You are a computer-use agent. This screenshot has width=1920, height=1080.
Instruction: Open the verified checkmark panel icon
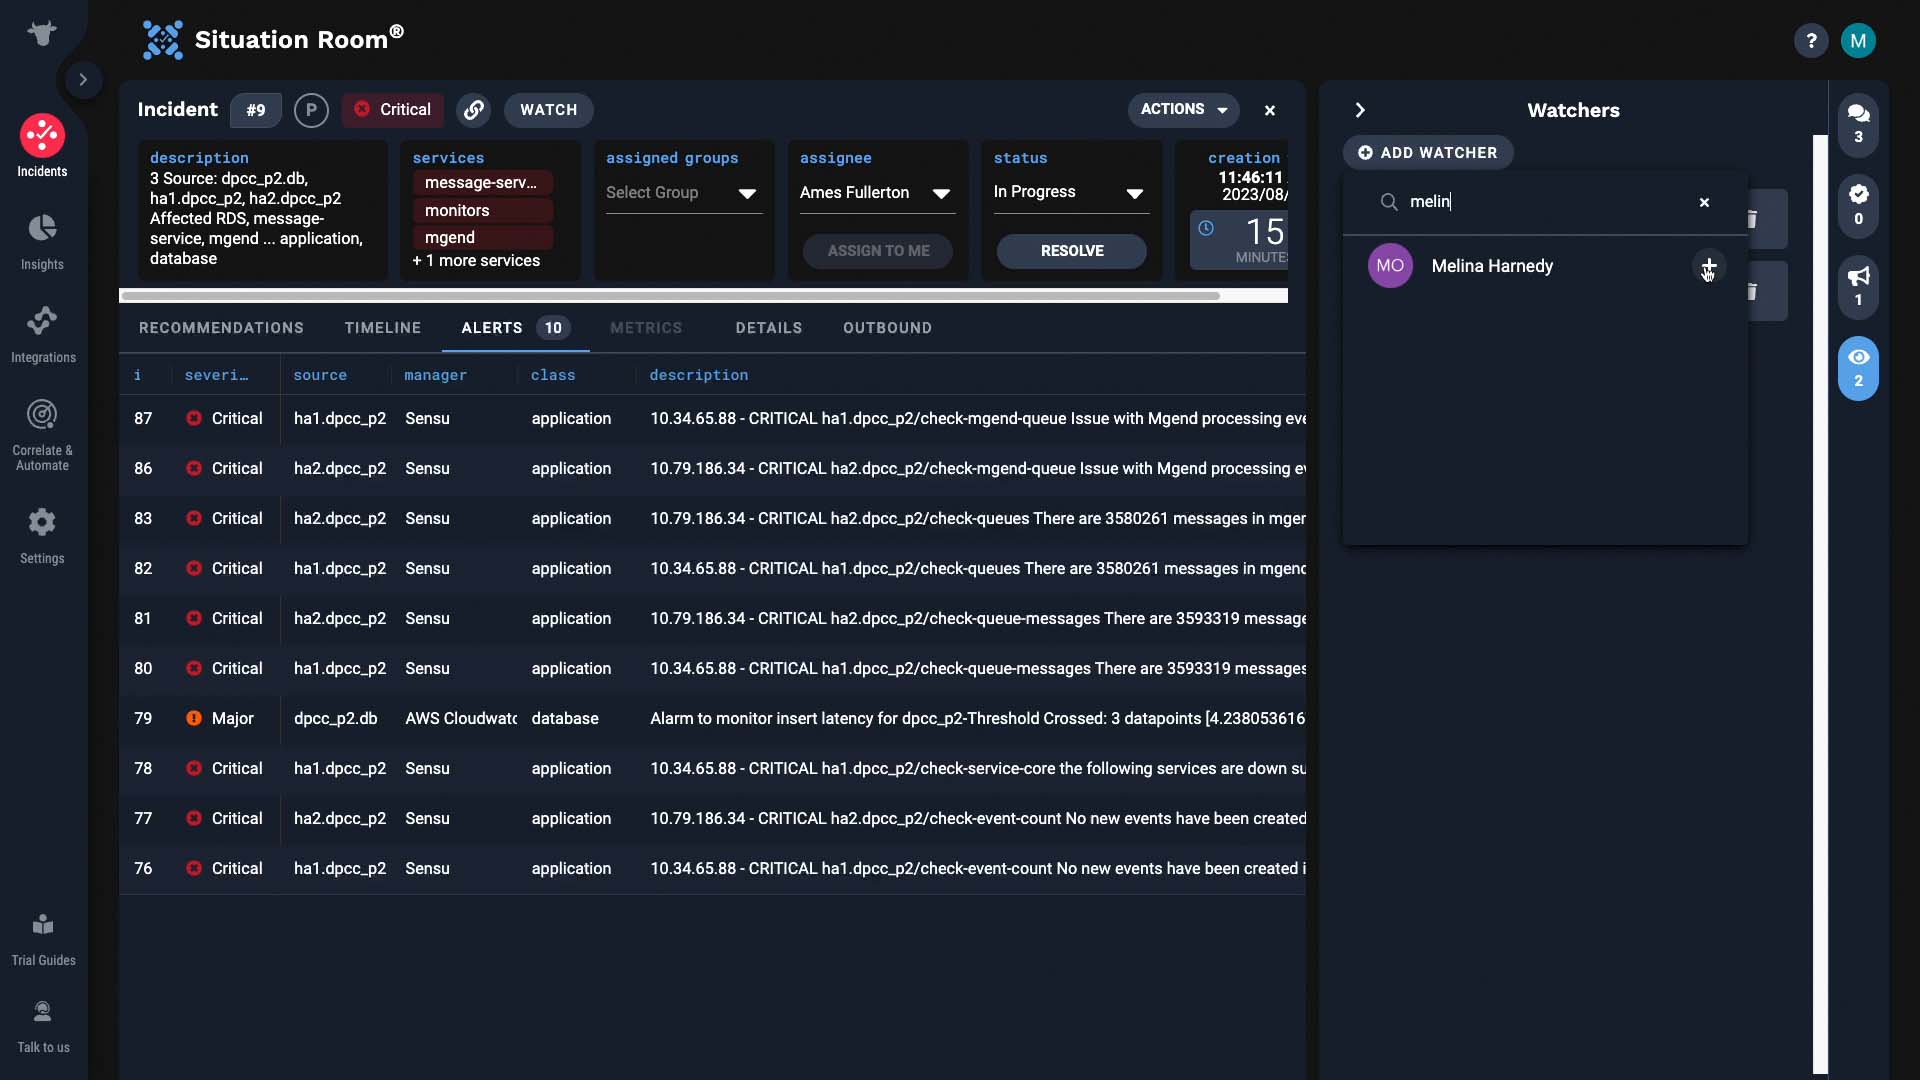[1858, 205]
